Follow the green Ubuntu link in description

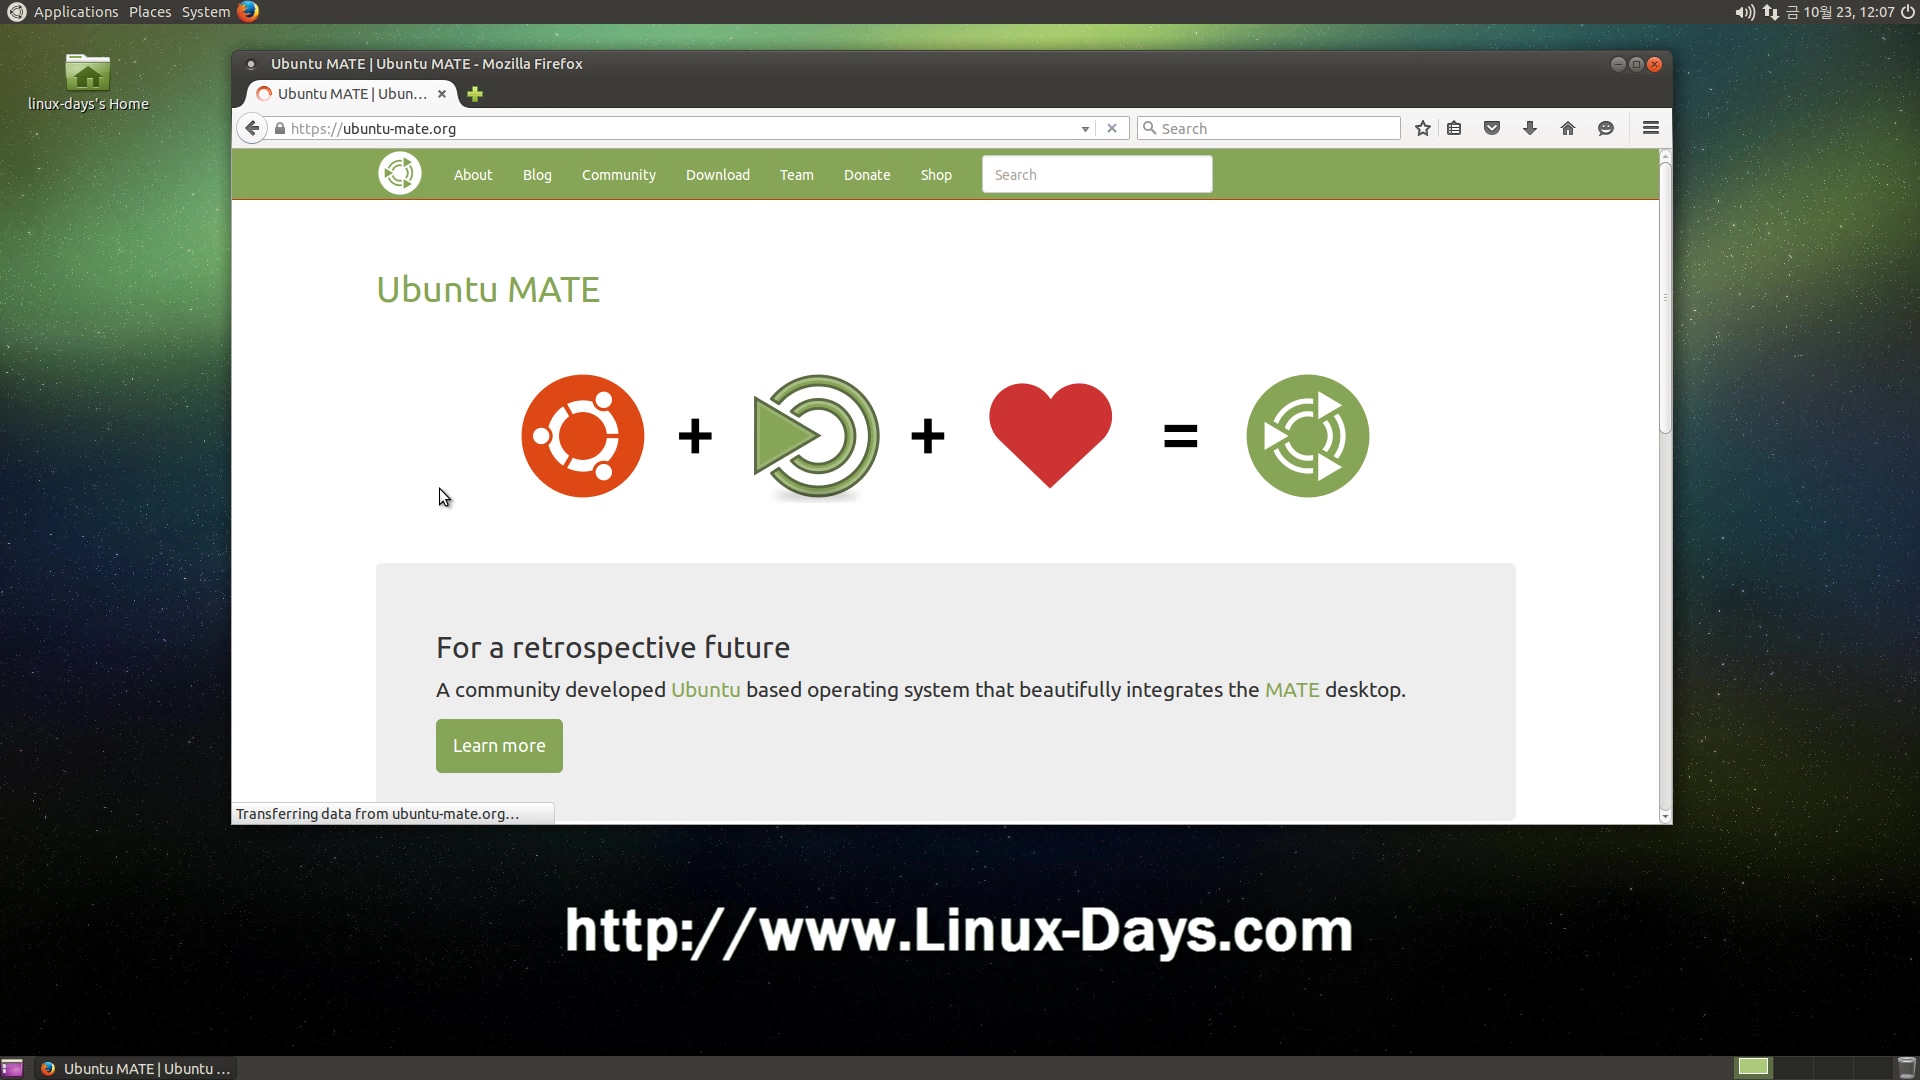(x=706, y=690)
